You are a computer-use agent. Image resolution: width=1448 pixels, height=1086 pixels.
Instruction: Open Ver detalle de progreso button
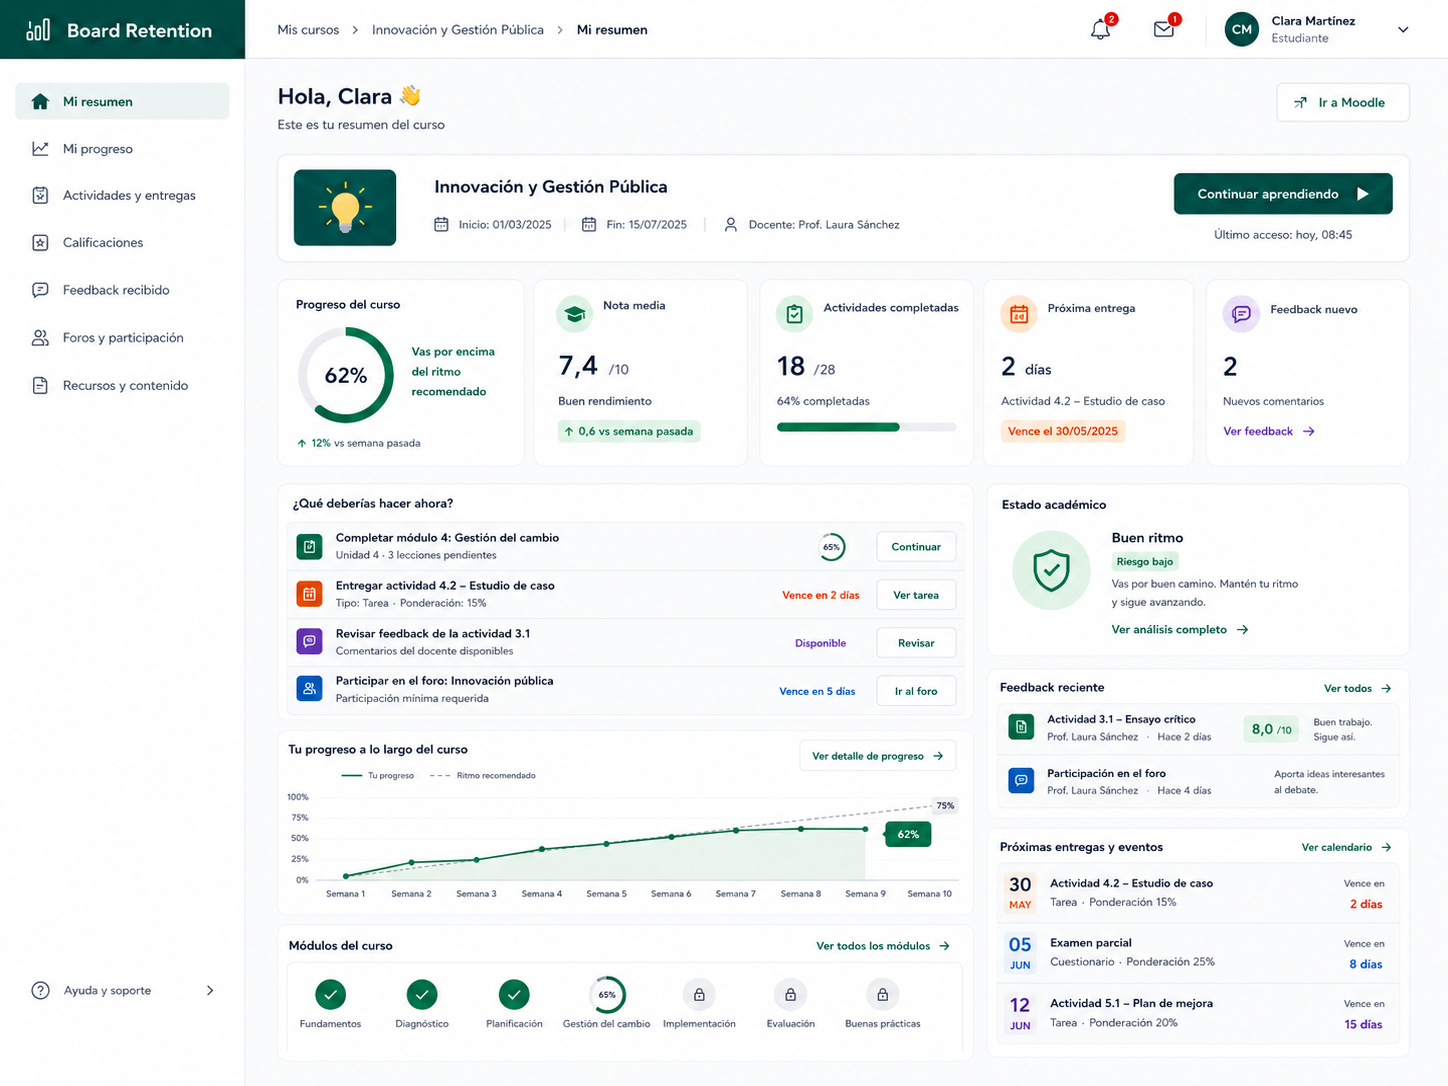pyautogui.click(x=878, y=756)
